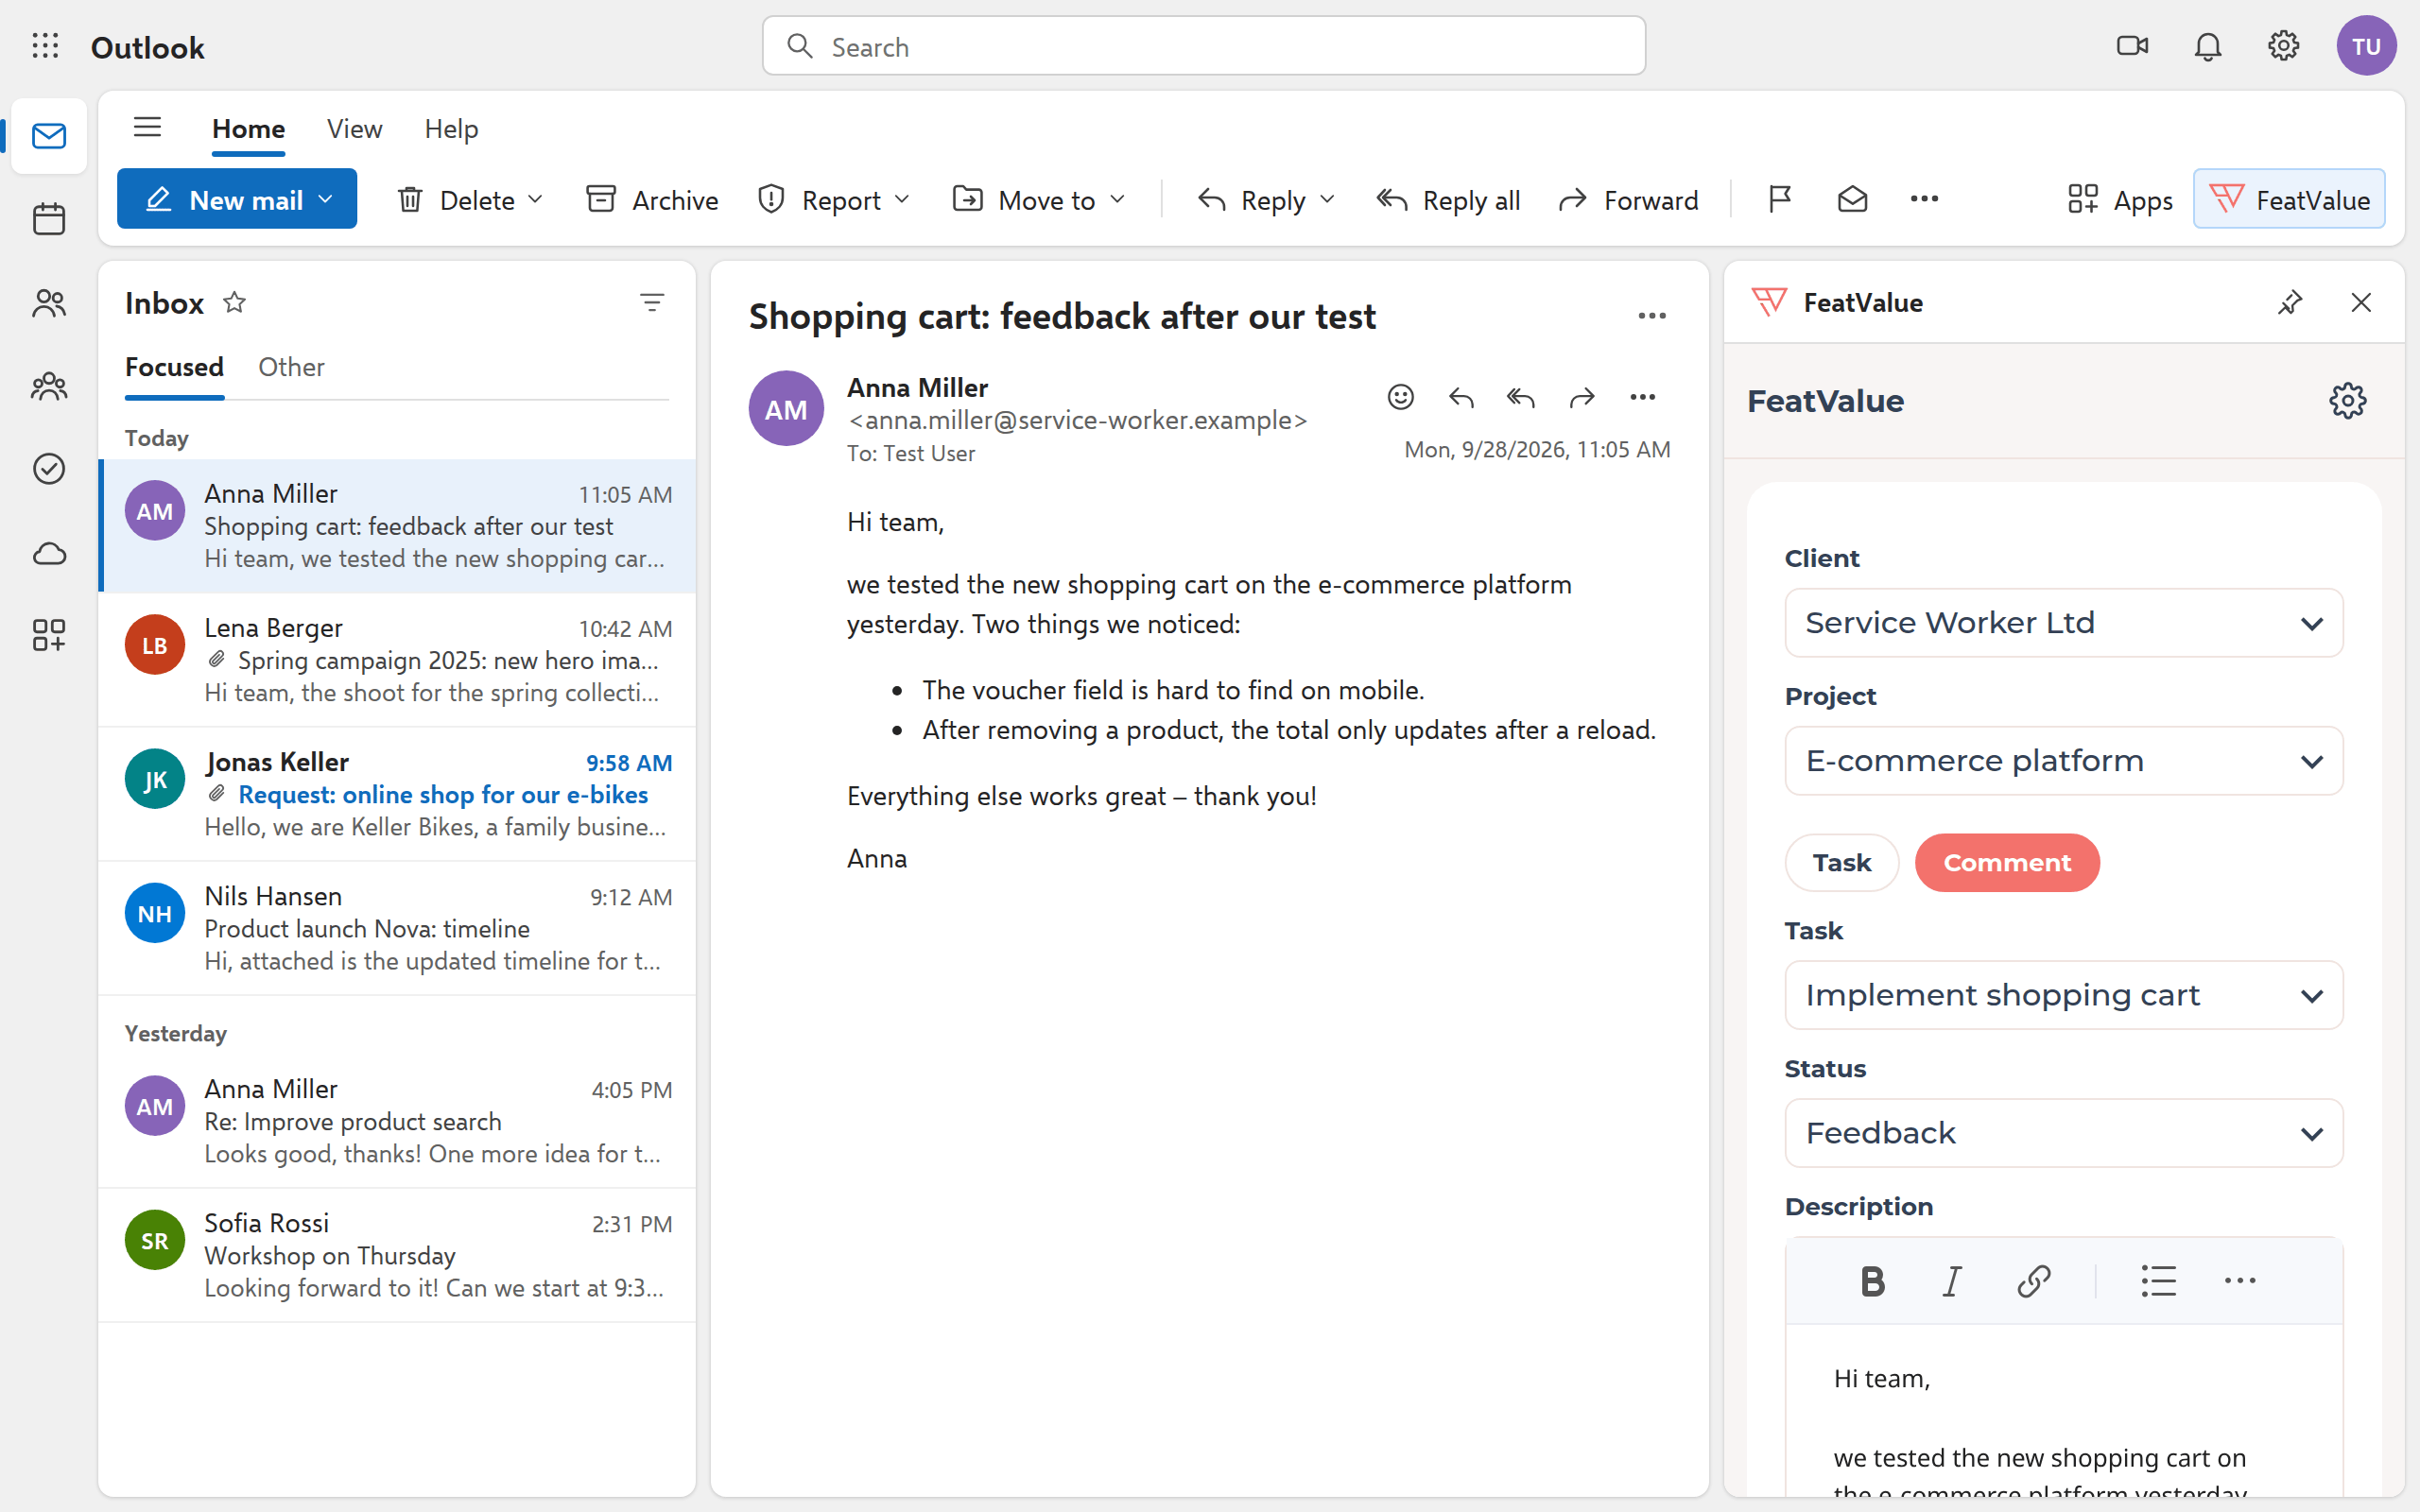Select the Focused inbox tab
The image size is (2420, 1512).
point(174,367)
